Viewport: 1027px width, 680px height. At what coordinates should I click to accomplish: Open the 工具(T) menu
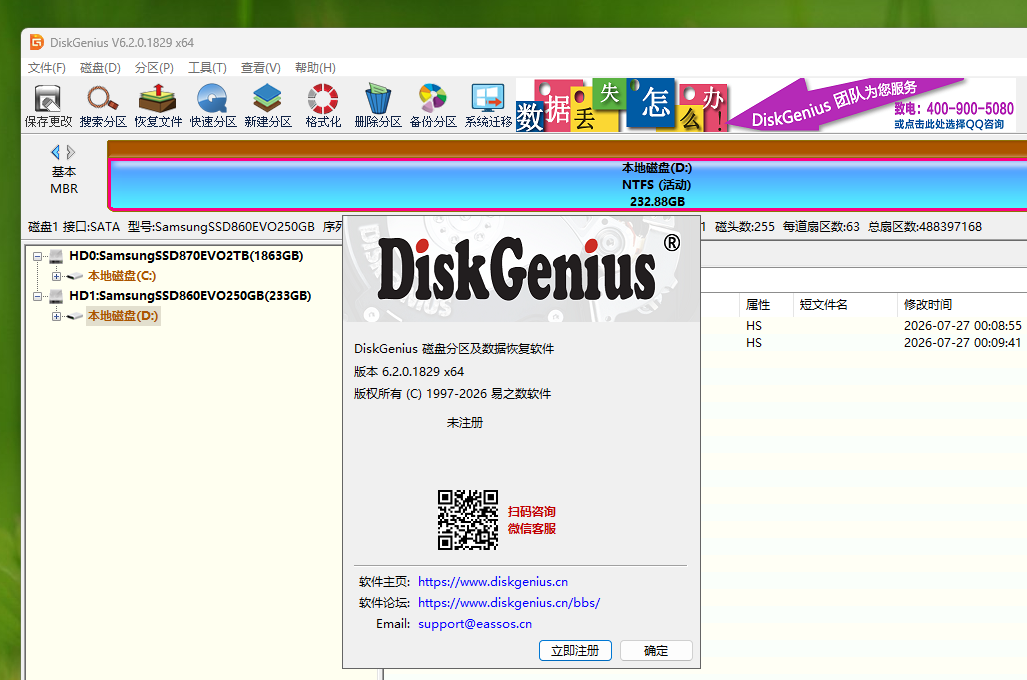207,67
